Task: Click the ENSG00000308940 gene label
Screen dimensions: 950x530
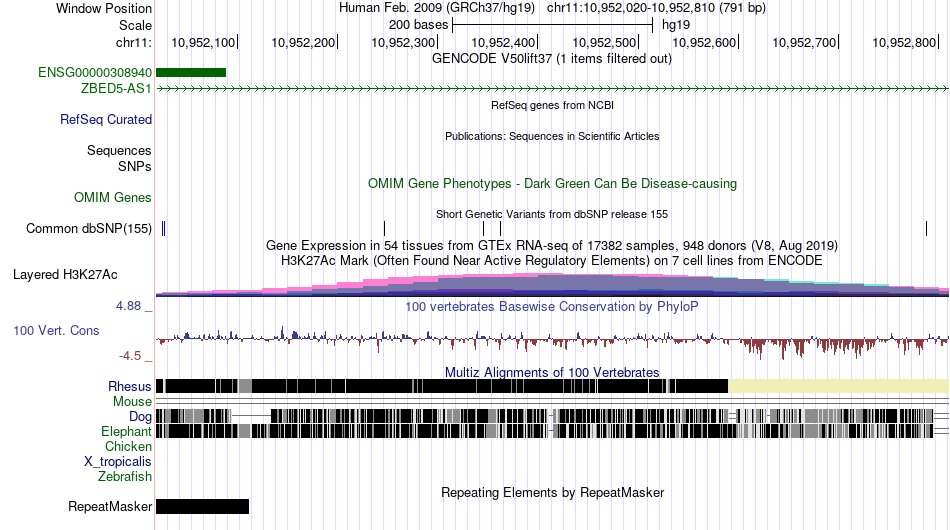Action: [95, 73]
